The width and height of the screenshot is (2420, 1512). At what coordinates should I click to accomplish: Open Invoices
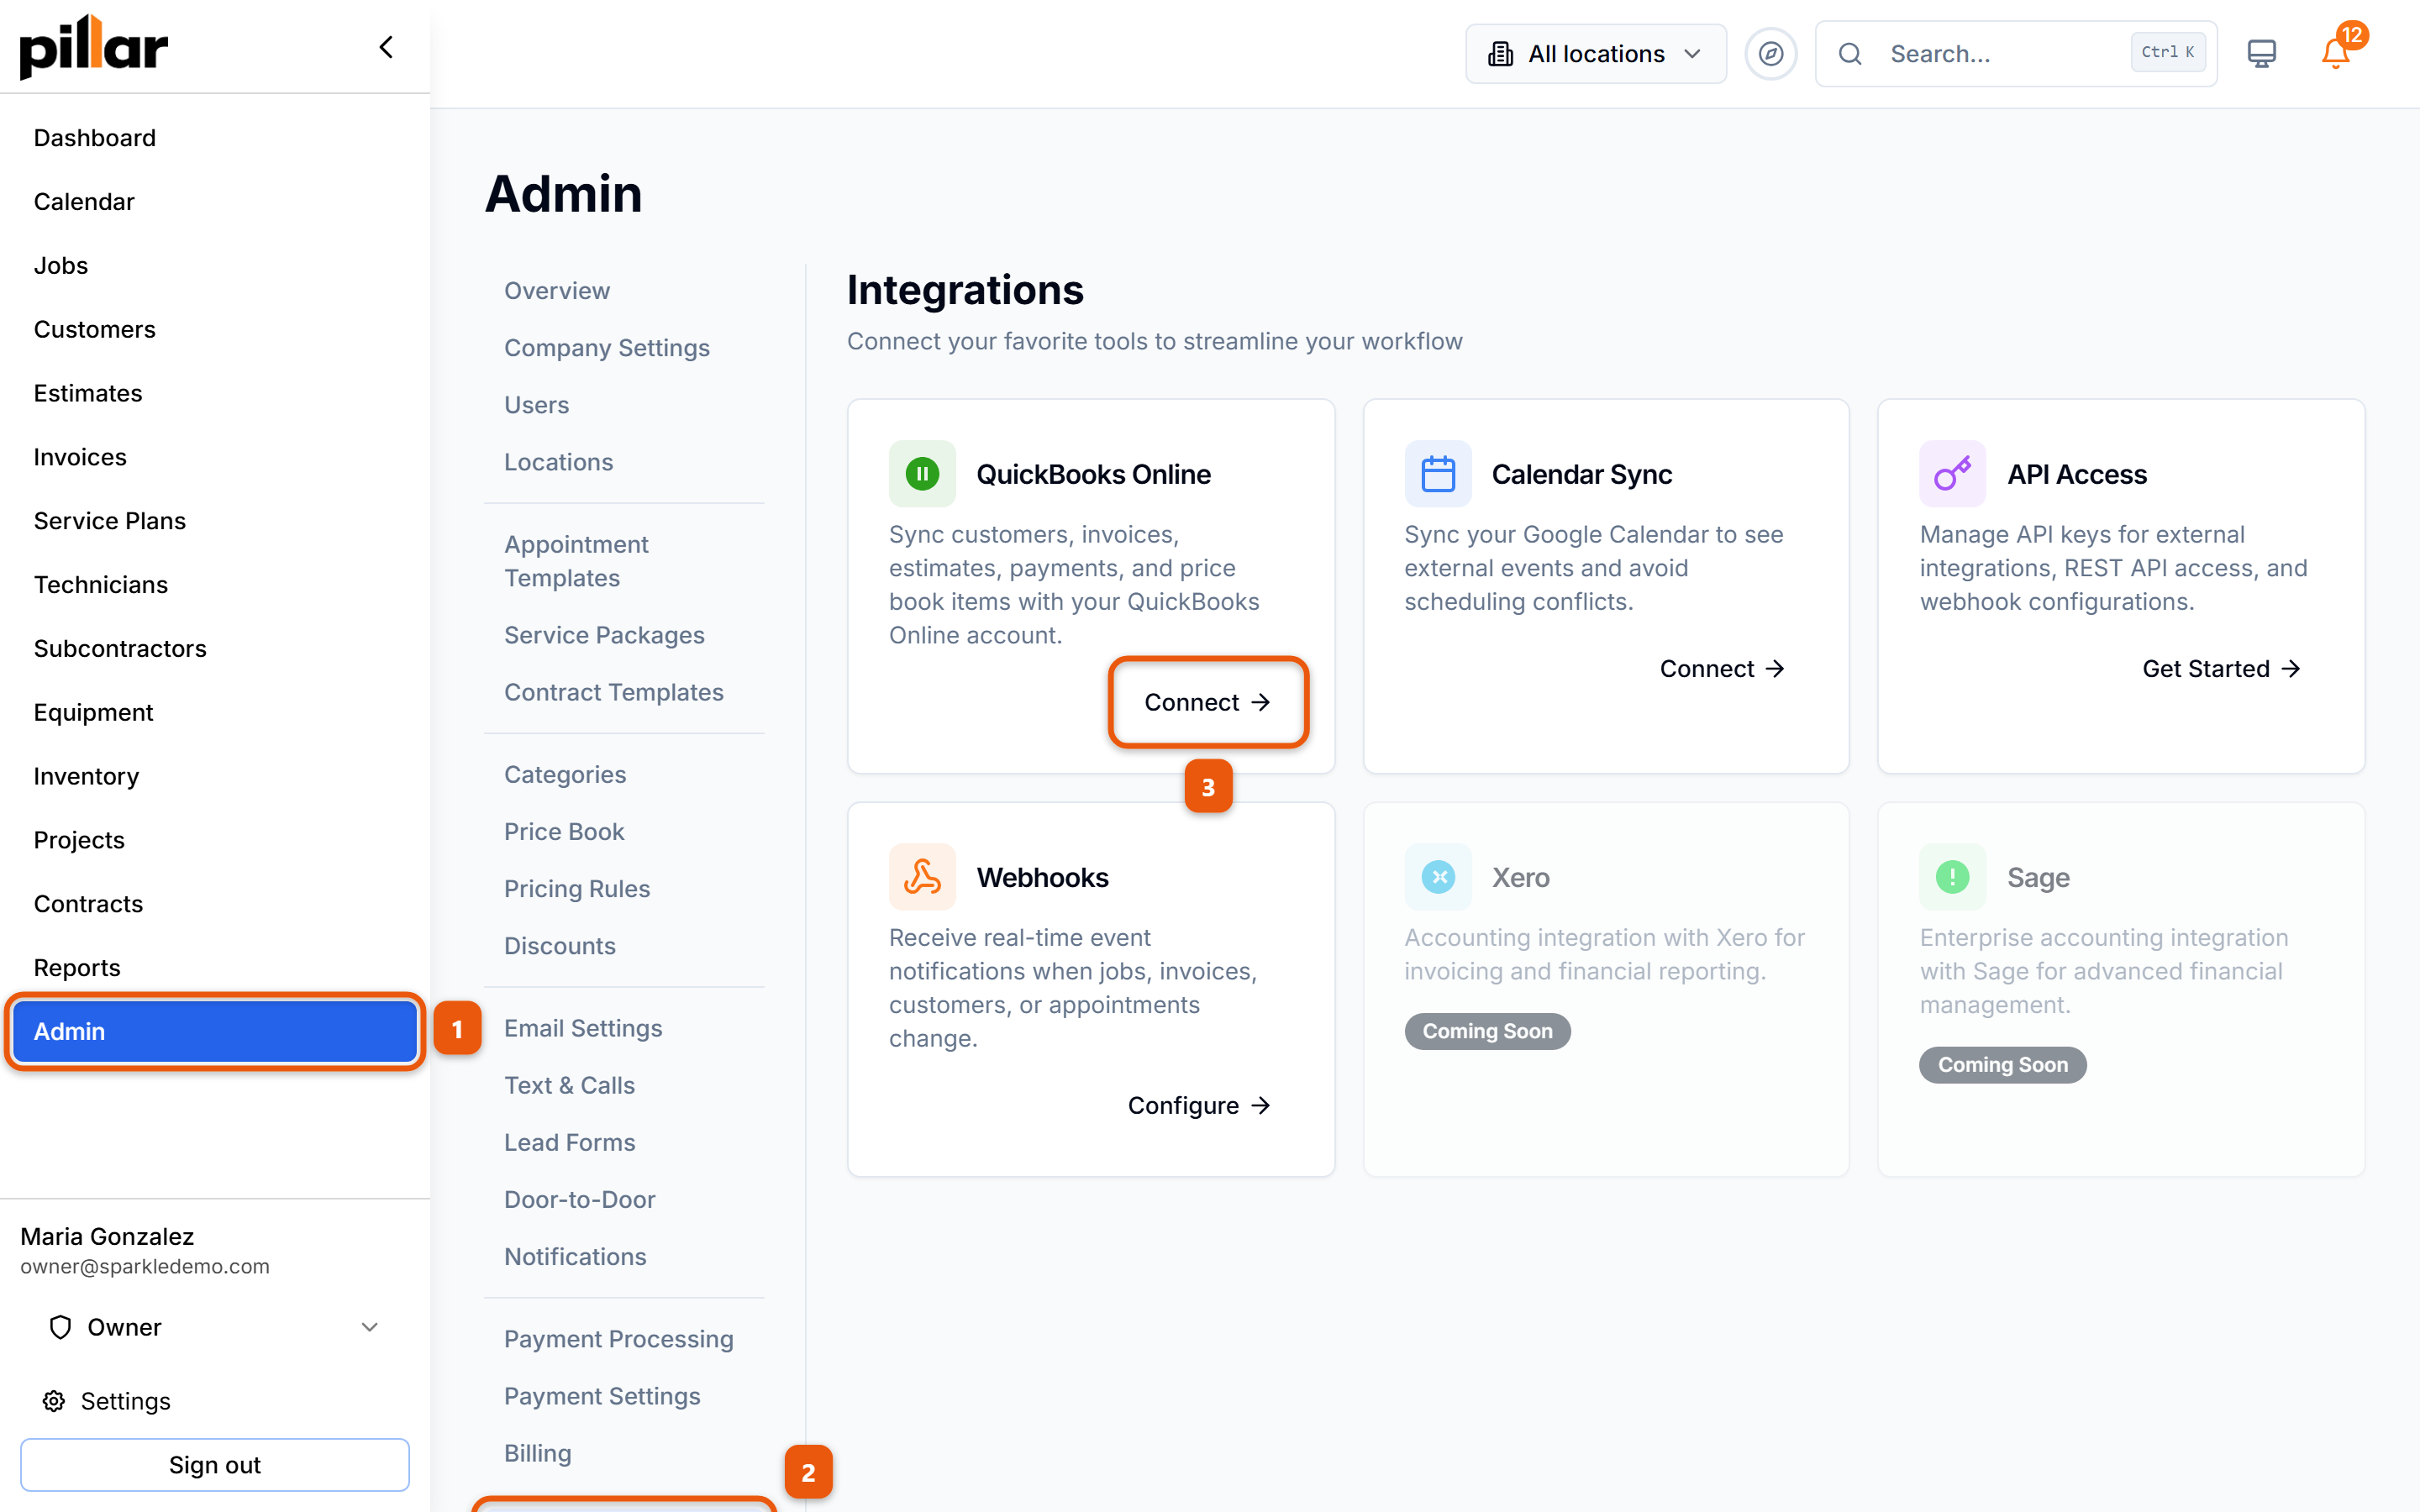(x=215, y=457)
